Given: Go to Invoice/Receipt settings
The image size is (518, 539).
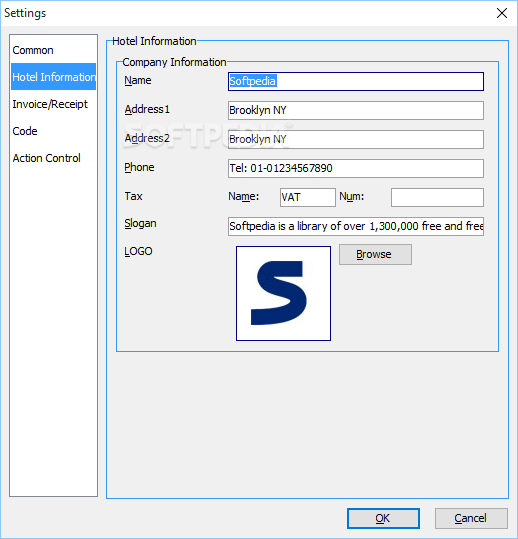Looking at the screenshot, I should click(53, 104).
